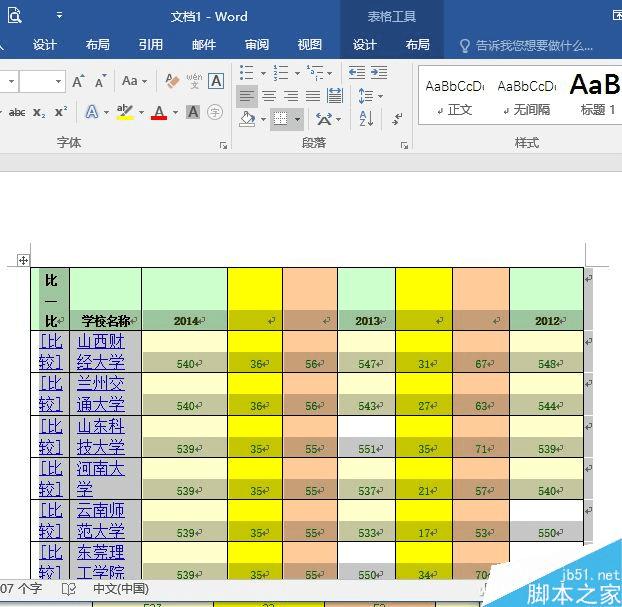The width and height of the screenshot is (622, 607).
Task: Open the 审阅 ribbon tab
Action: (257, 44)
